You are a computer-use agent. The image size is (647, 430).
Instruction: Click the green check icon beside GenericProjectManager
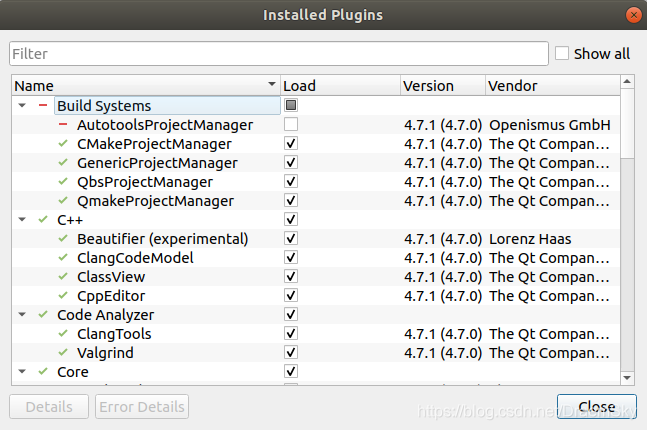pos(63,163)
